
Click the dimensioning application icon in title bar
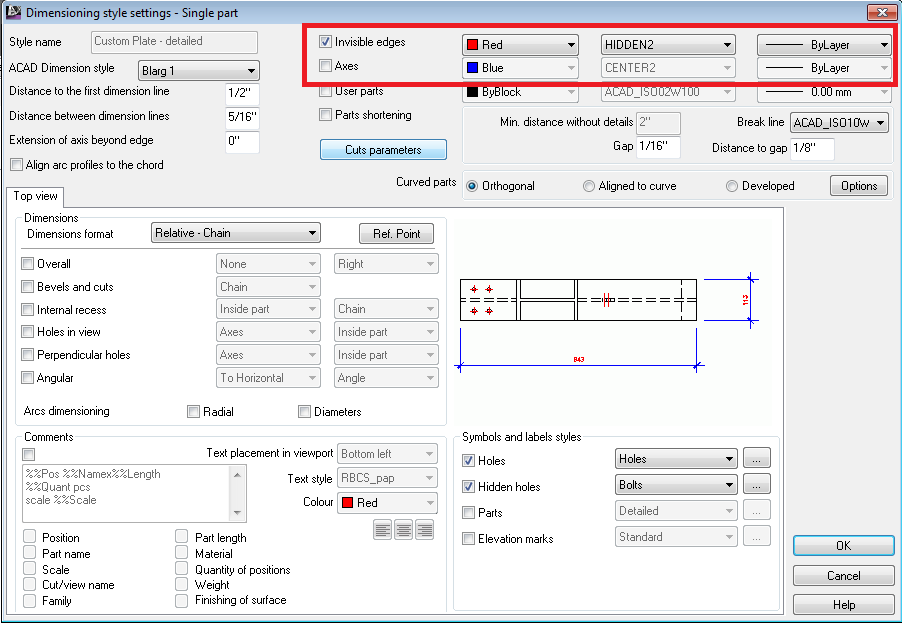(14, 12)
